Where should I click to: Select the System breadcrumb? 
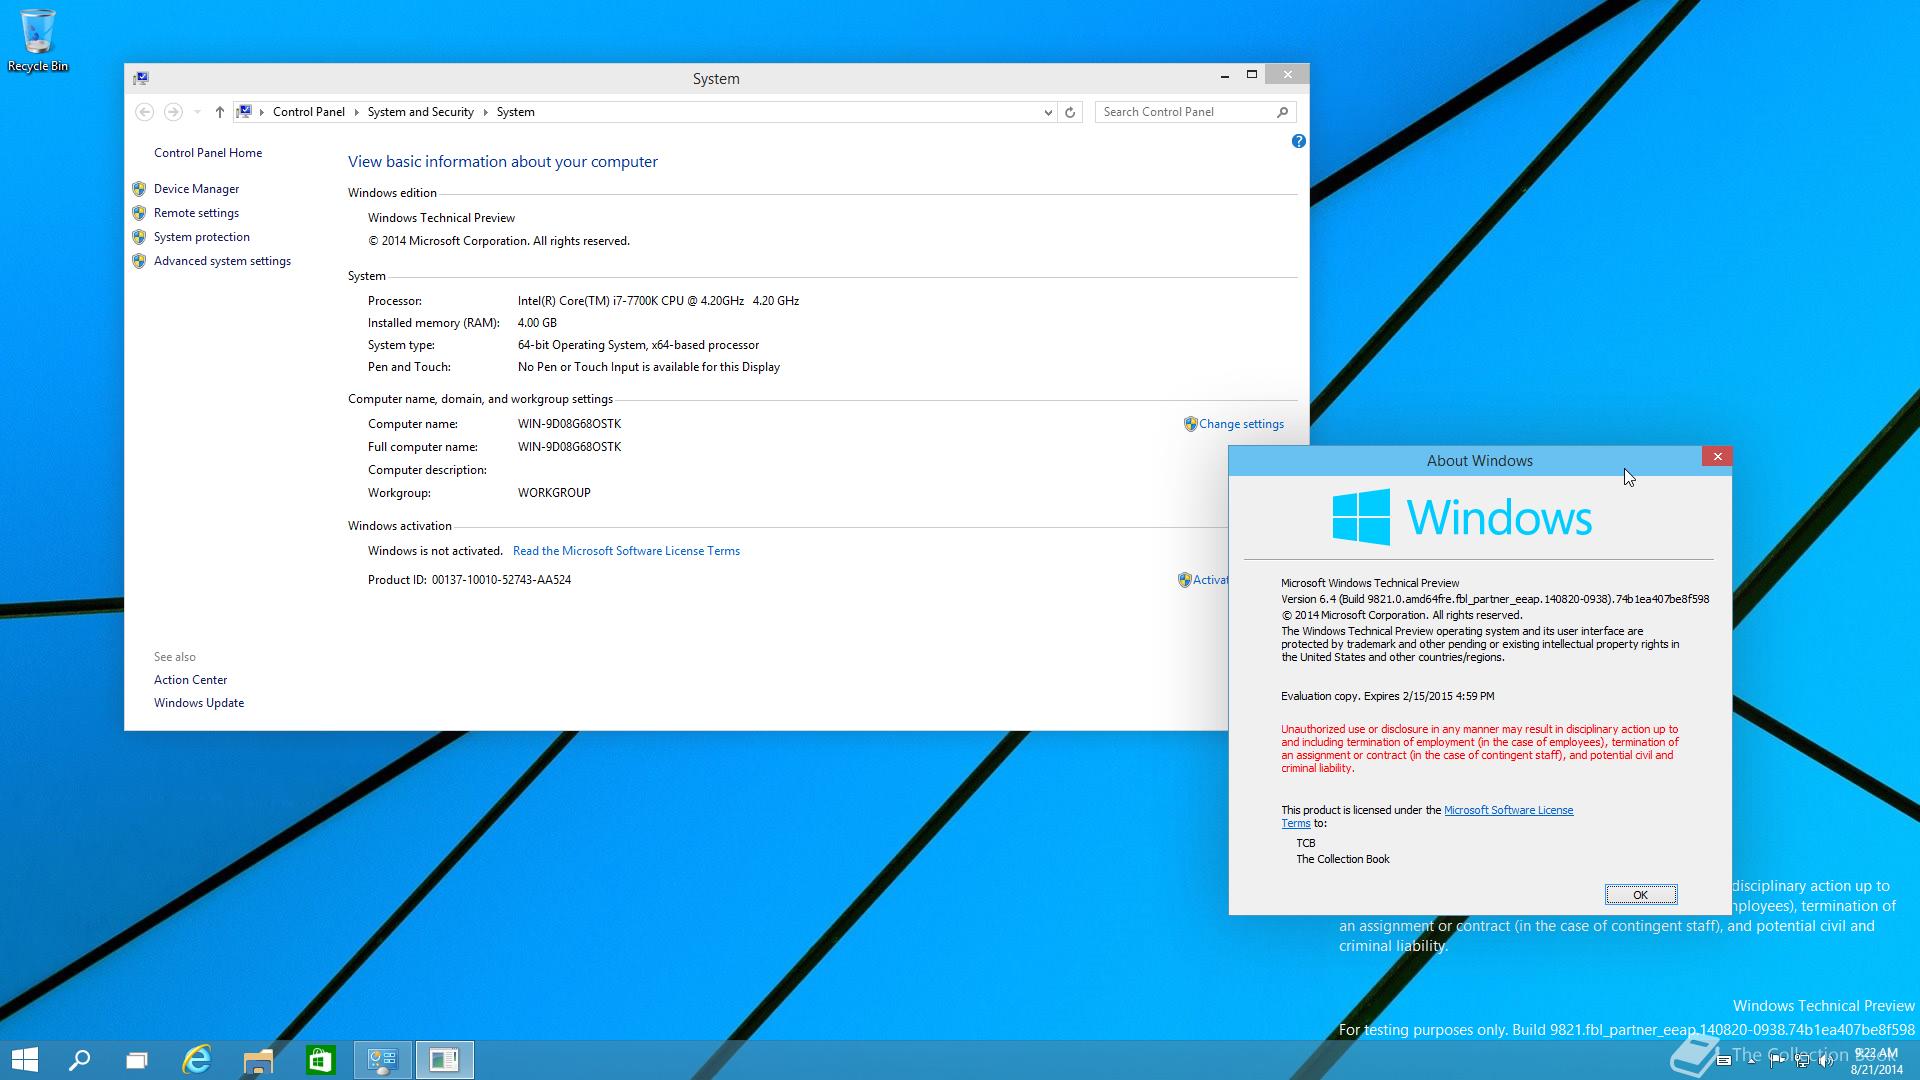coord(515,112)
